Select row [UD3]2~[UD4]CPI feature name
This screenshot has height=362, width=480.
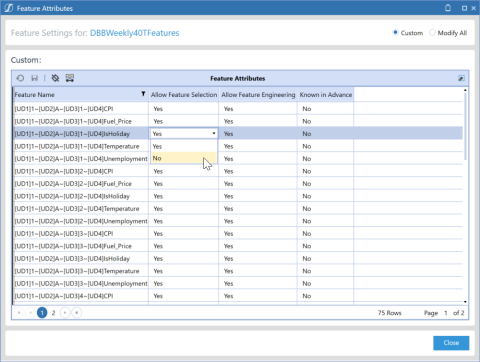pyautogui.click(x=64, y=171)
